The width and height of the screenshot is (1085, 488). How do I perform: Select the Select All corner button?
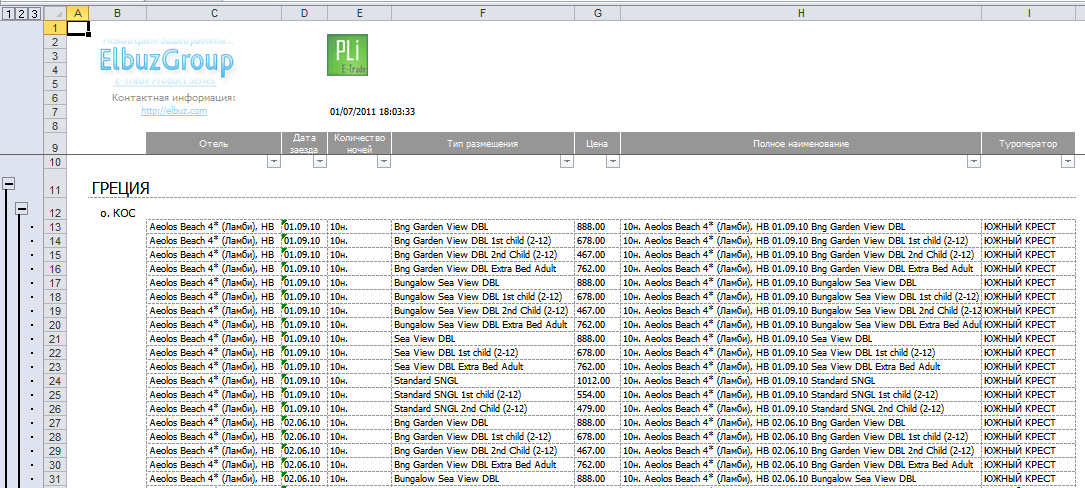point(55,14)
